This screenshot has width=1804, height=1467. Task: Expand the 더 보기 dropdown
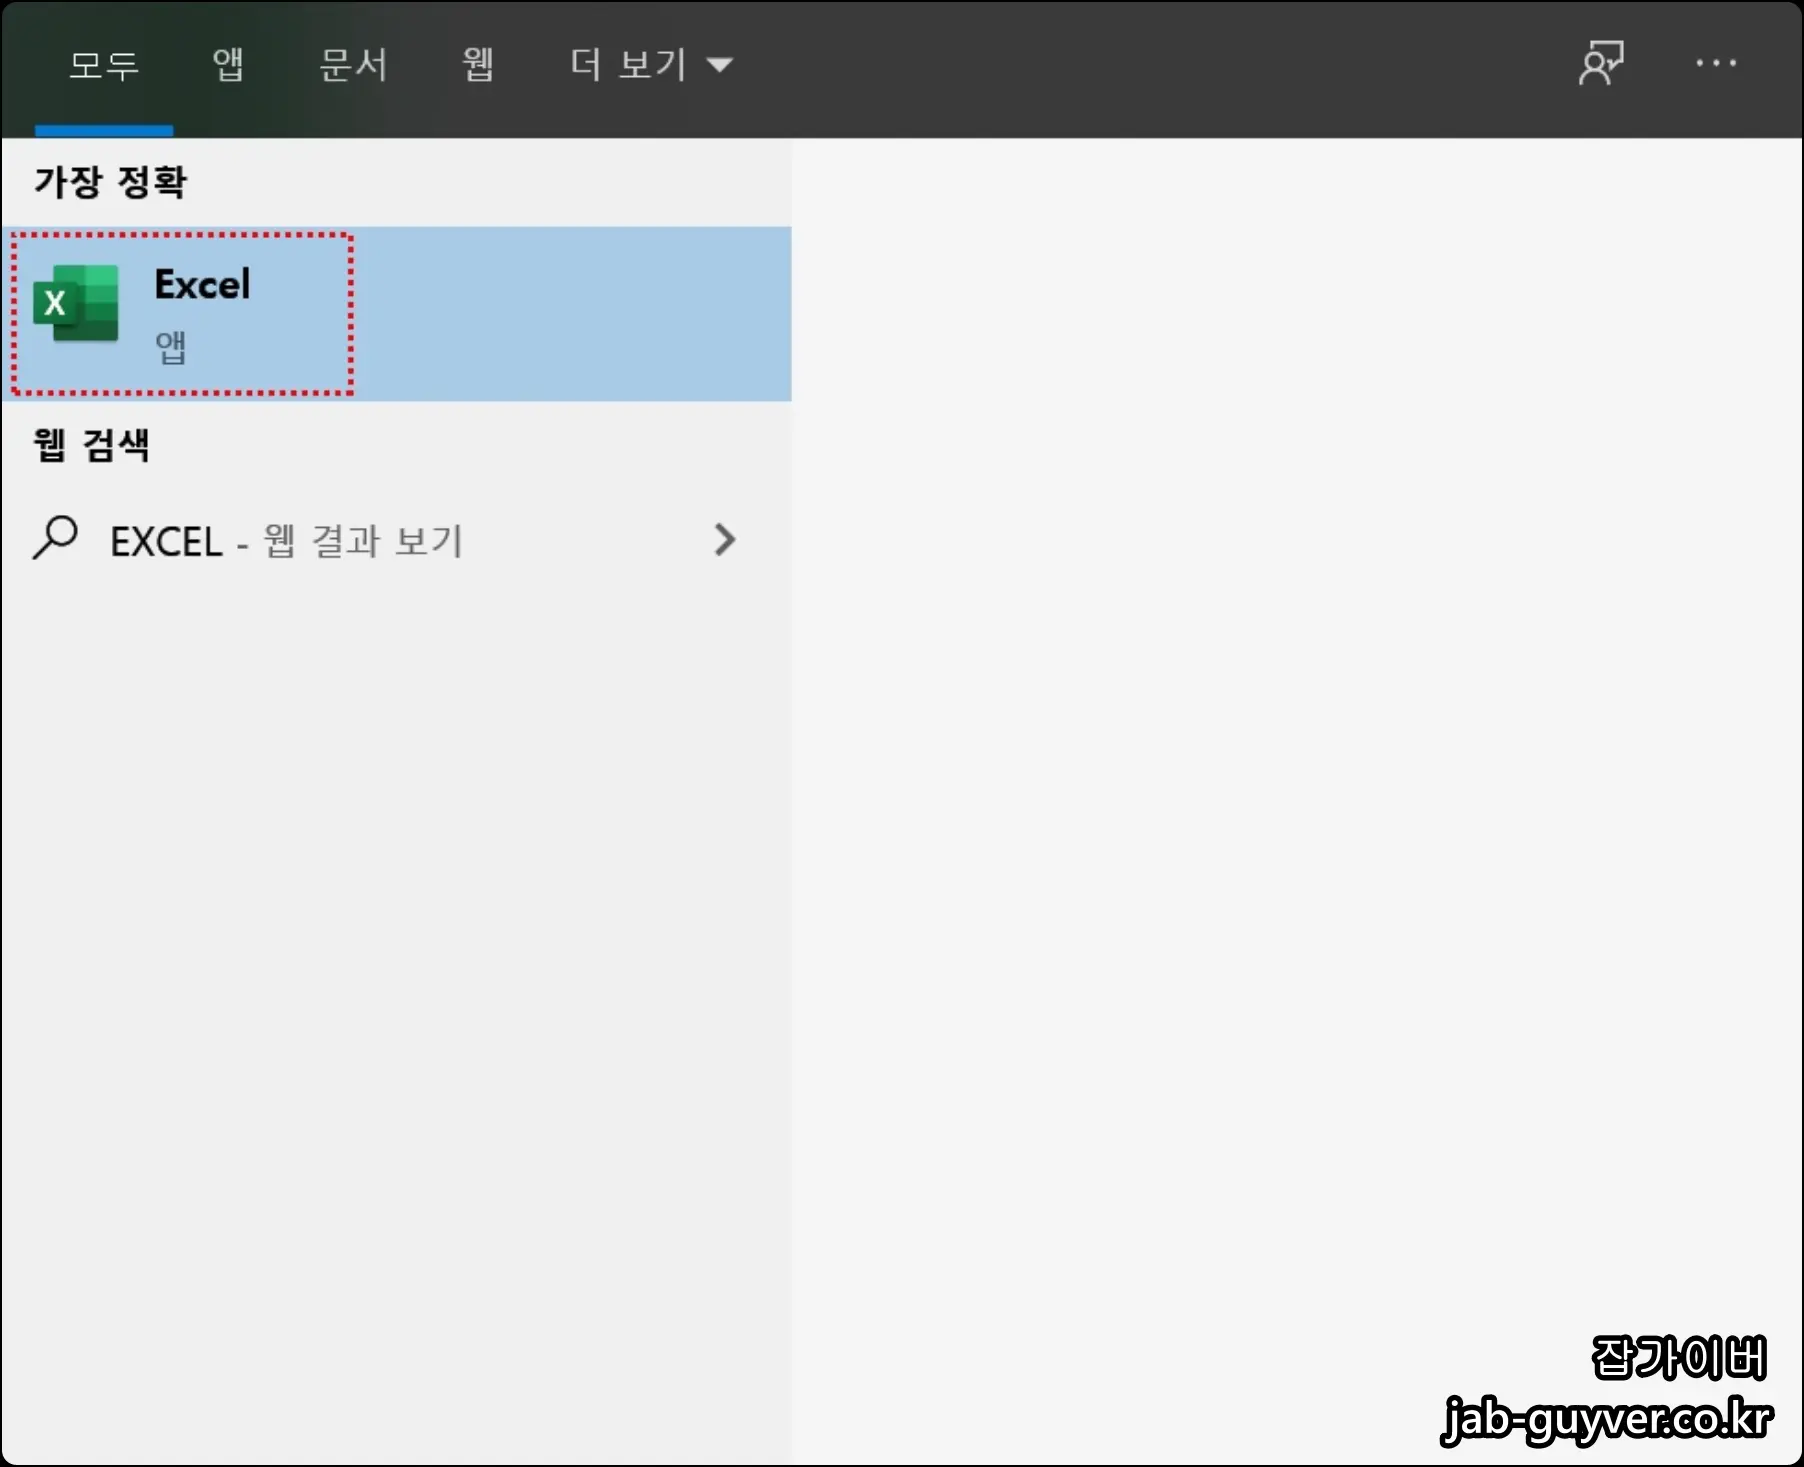(x=652, y=66)
